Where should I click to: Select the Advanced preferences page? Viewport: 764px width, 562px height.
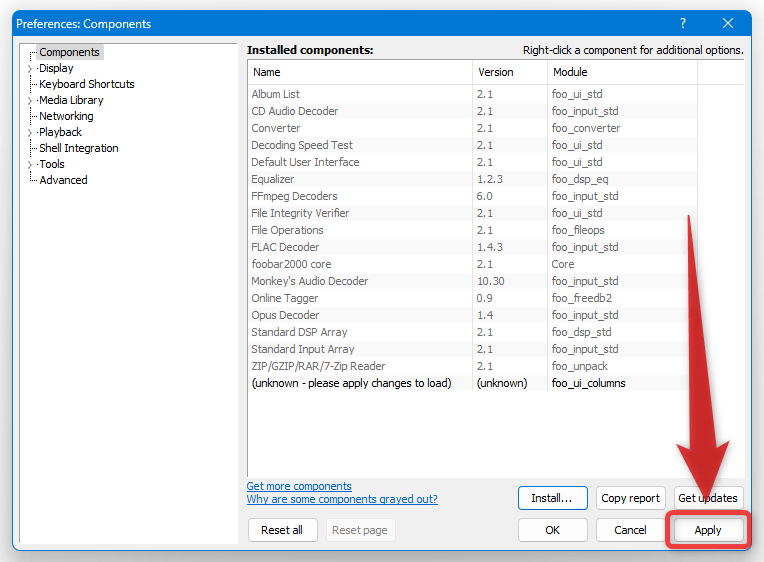(63, 180)
